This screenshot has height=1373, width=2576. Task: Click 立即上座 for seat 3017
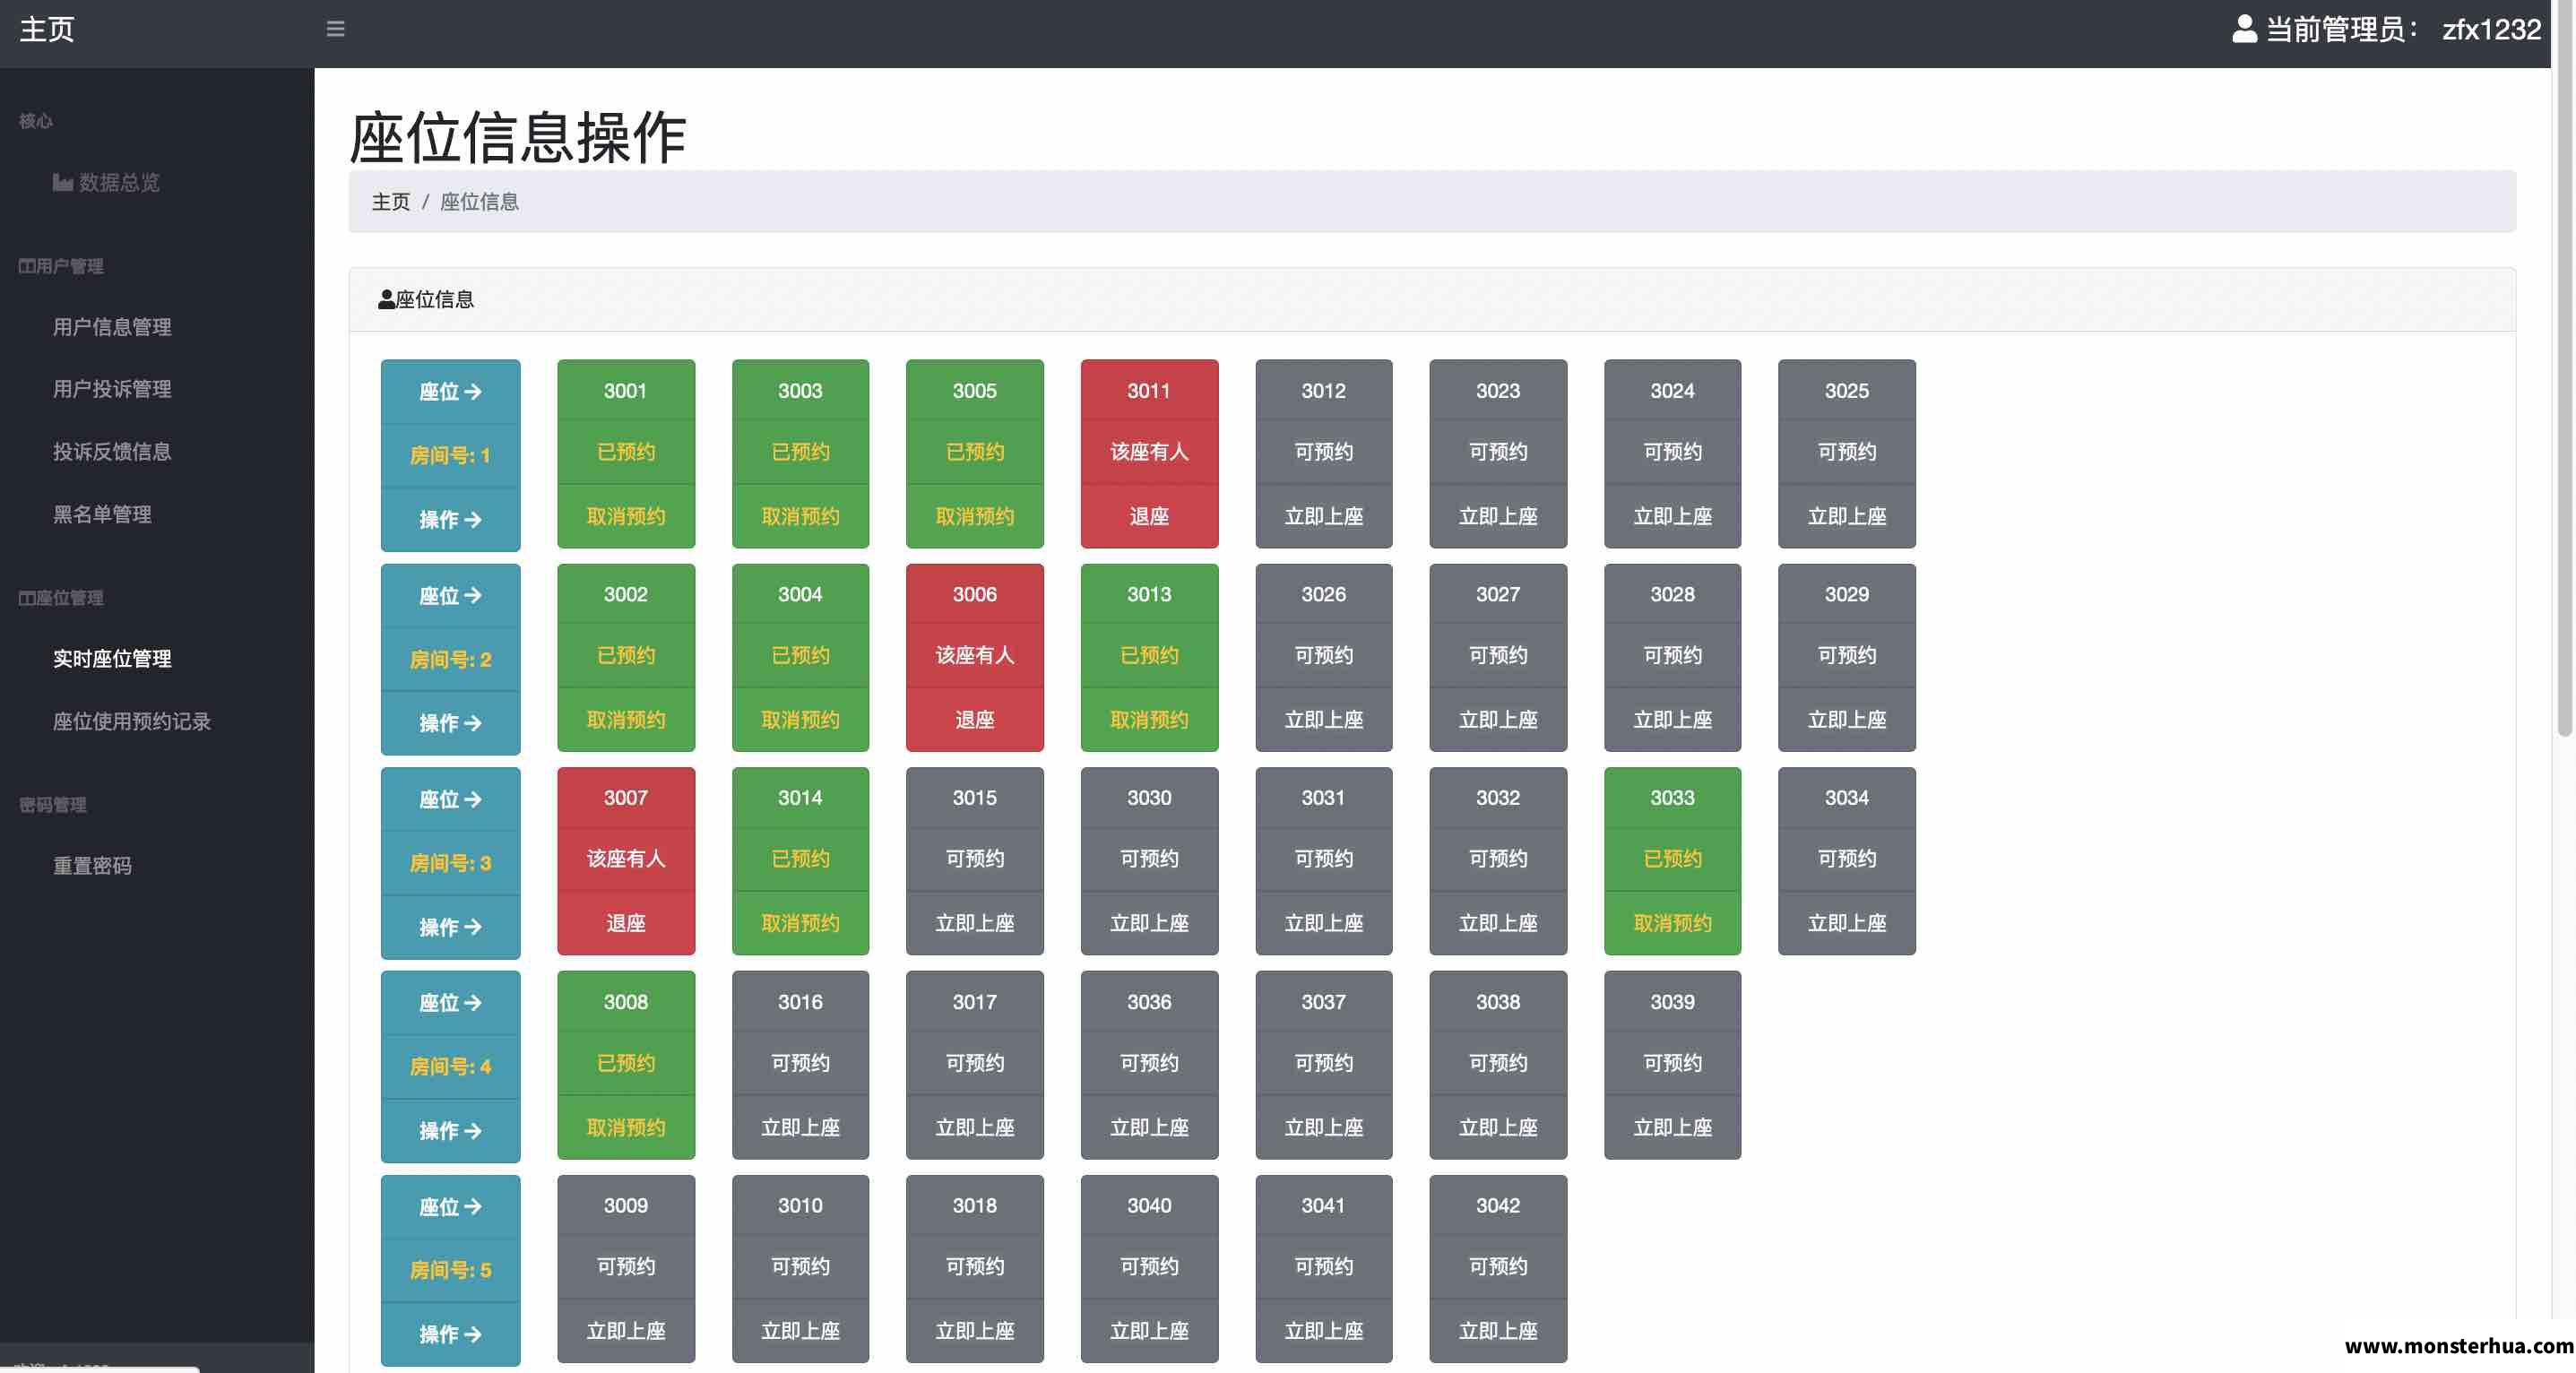975,1128
